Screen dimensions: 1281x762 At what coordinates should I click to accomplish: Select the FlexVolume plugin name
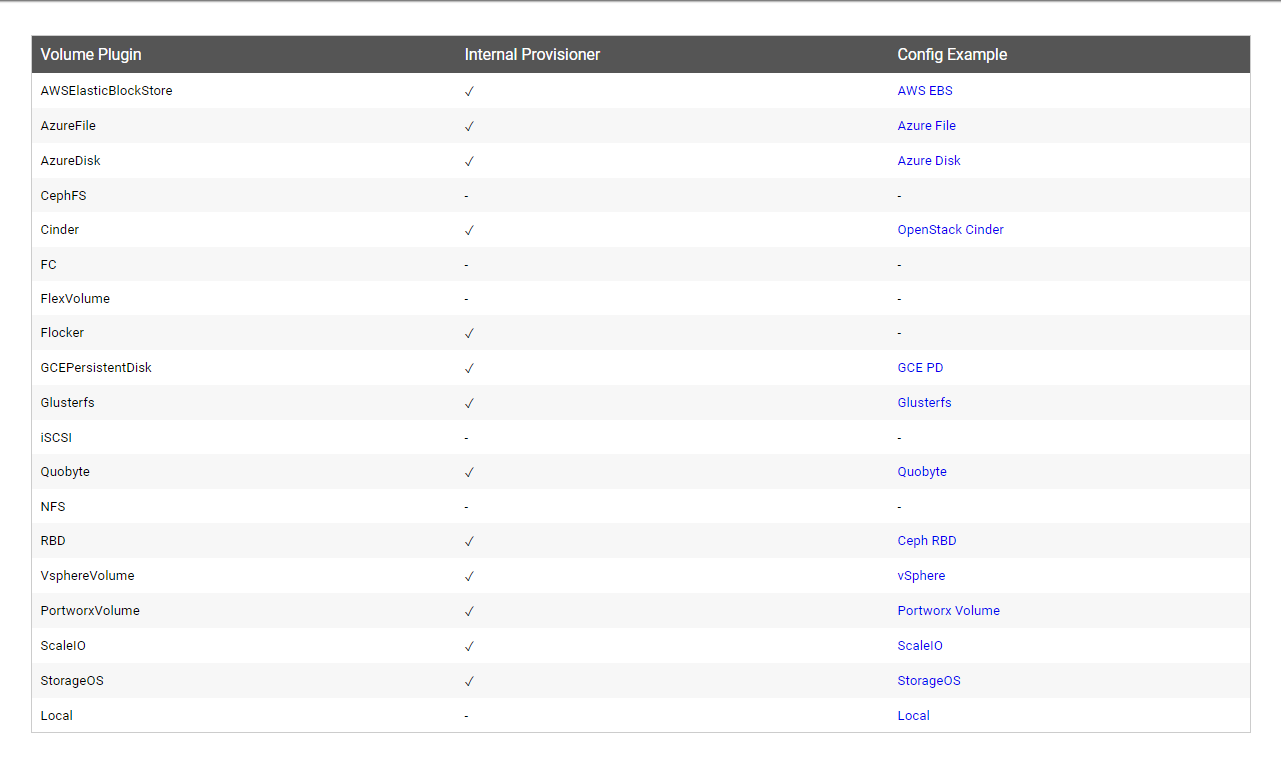(x=75, y=299)
